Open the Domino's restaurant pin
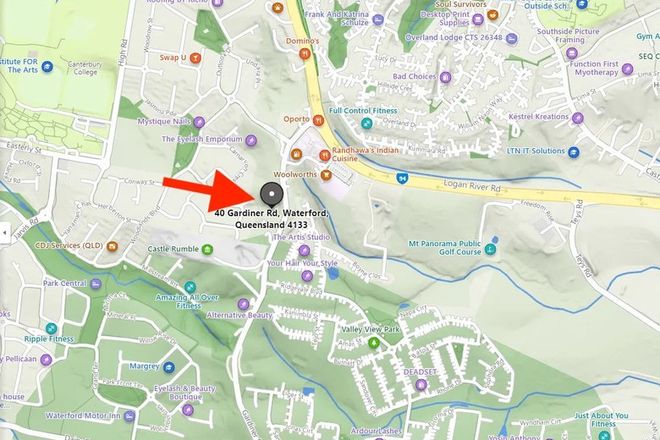Image resolution: width=660 pixels, height=440 pixels. pos(304,53)
